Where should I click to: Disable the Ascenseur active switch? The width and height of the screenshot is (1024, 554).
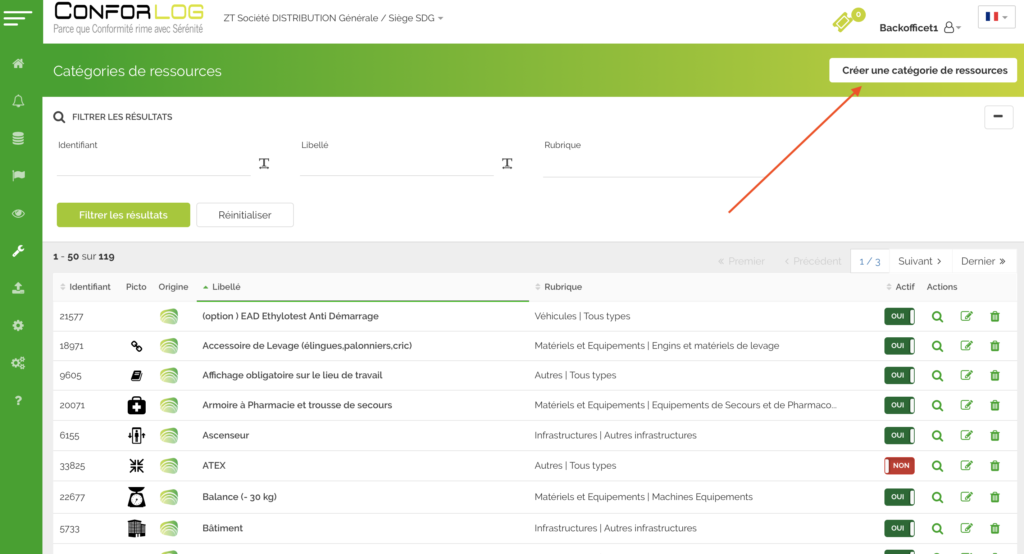[x=899, y=436]
